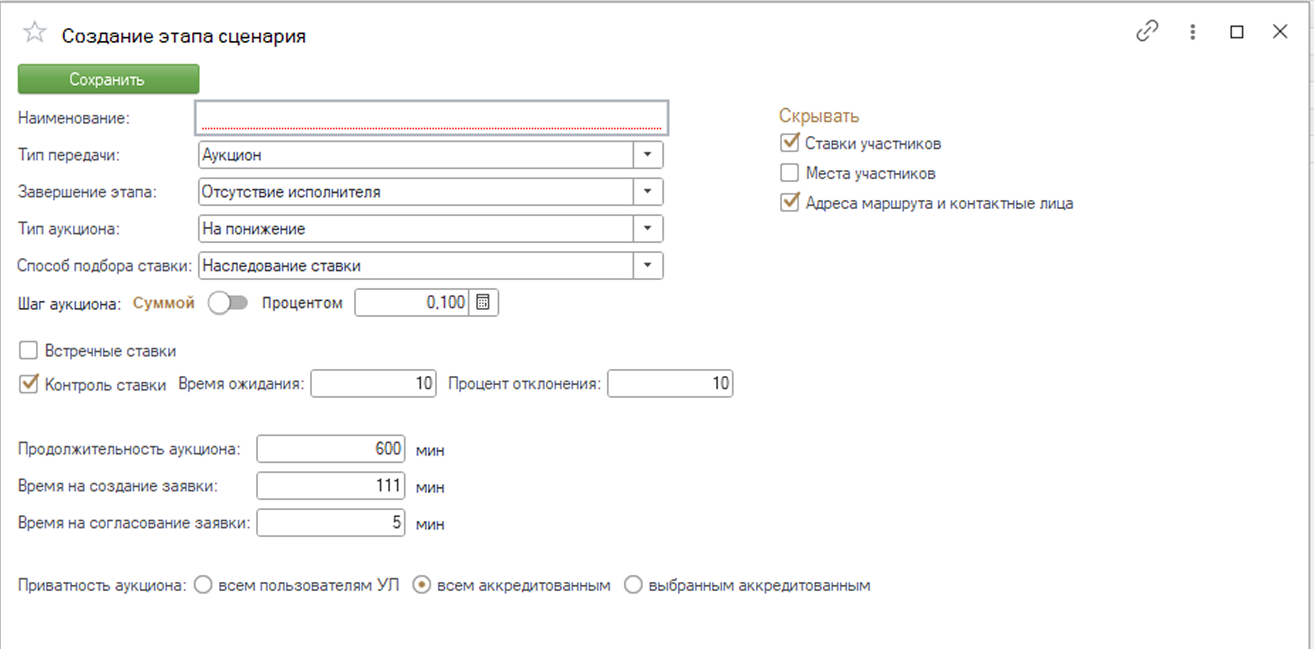Viewport: 1315px width, 649px height.
Task: Click the Продолжительность аукциона field with 600
Action: [331, 449]
